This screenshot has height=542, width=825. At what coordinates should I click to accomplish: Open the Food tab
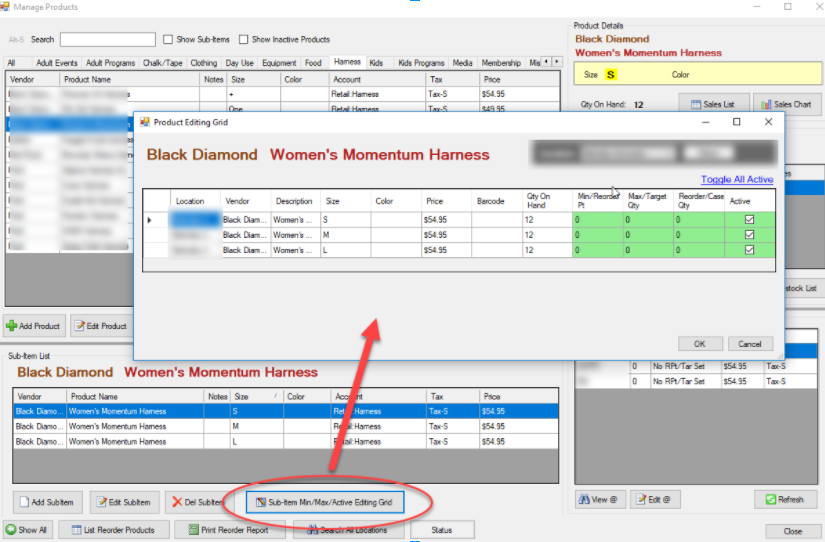point(313,63)
